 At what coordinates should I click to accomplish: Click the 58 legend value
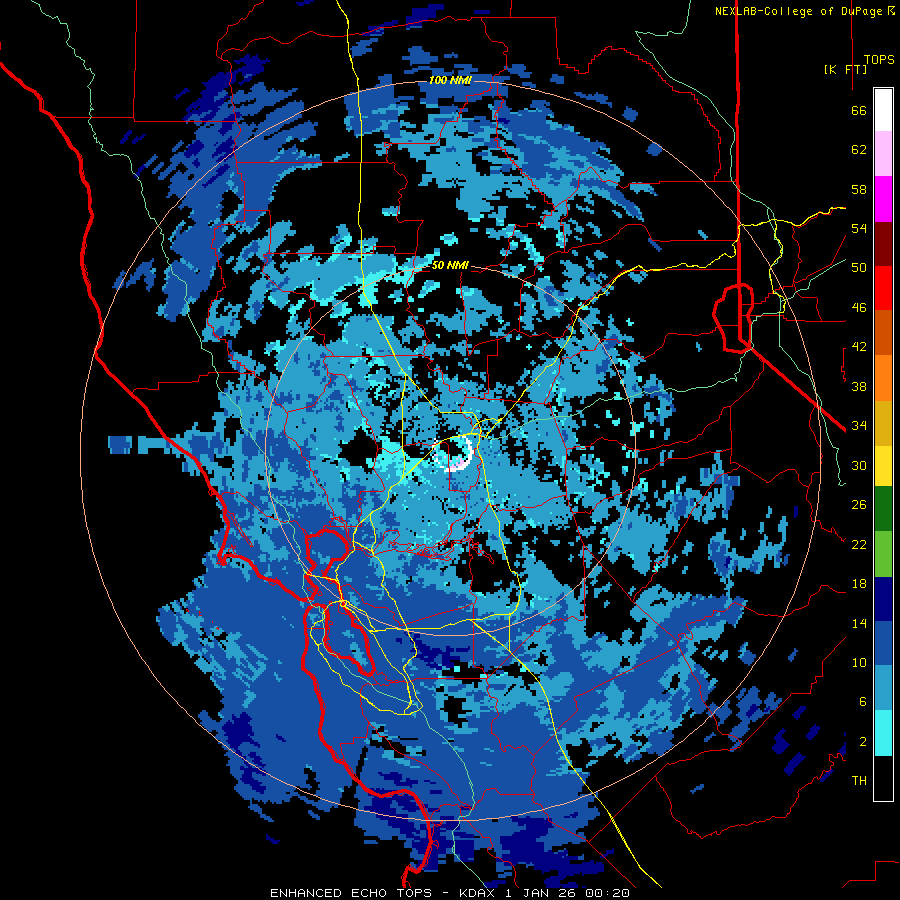tap(859, 189)
